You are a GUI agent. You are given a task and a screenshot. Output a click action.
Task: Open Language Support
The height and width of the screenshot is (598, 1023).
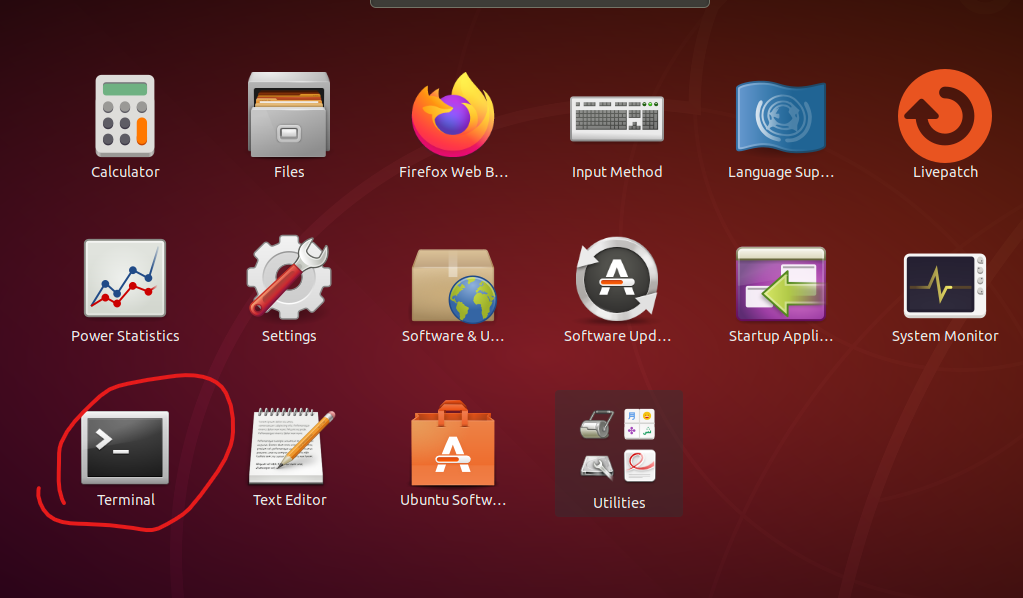(781, 117)
